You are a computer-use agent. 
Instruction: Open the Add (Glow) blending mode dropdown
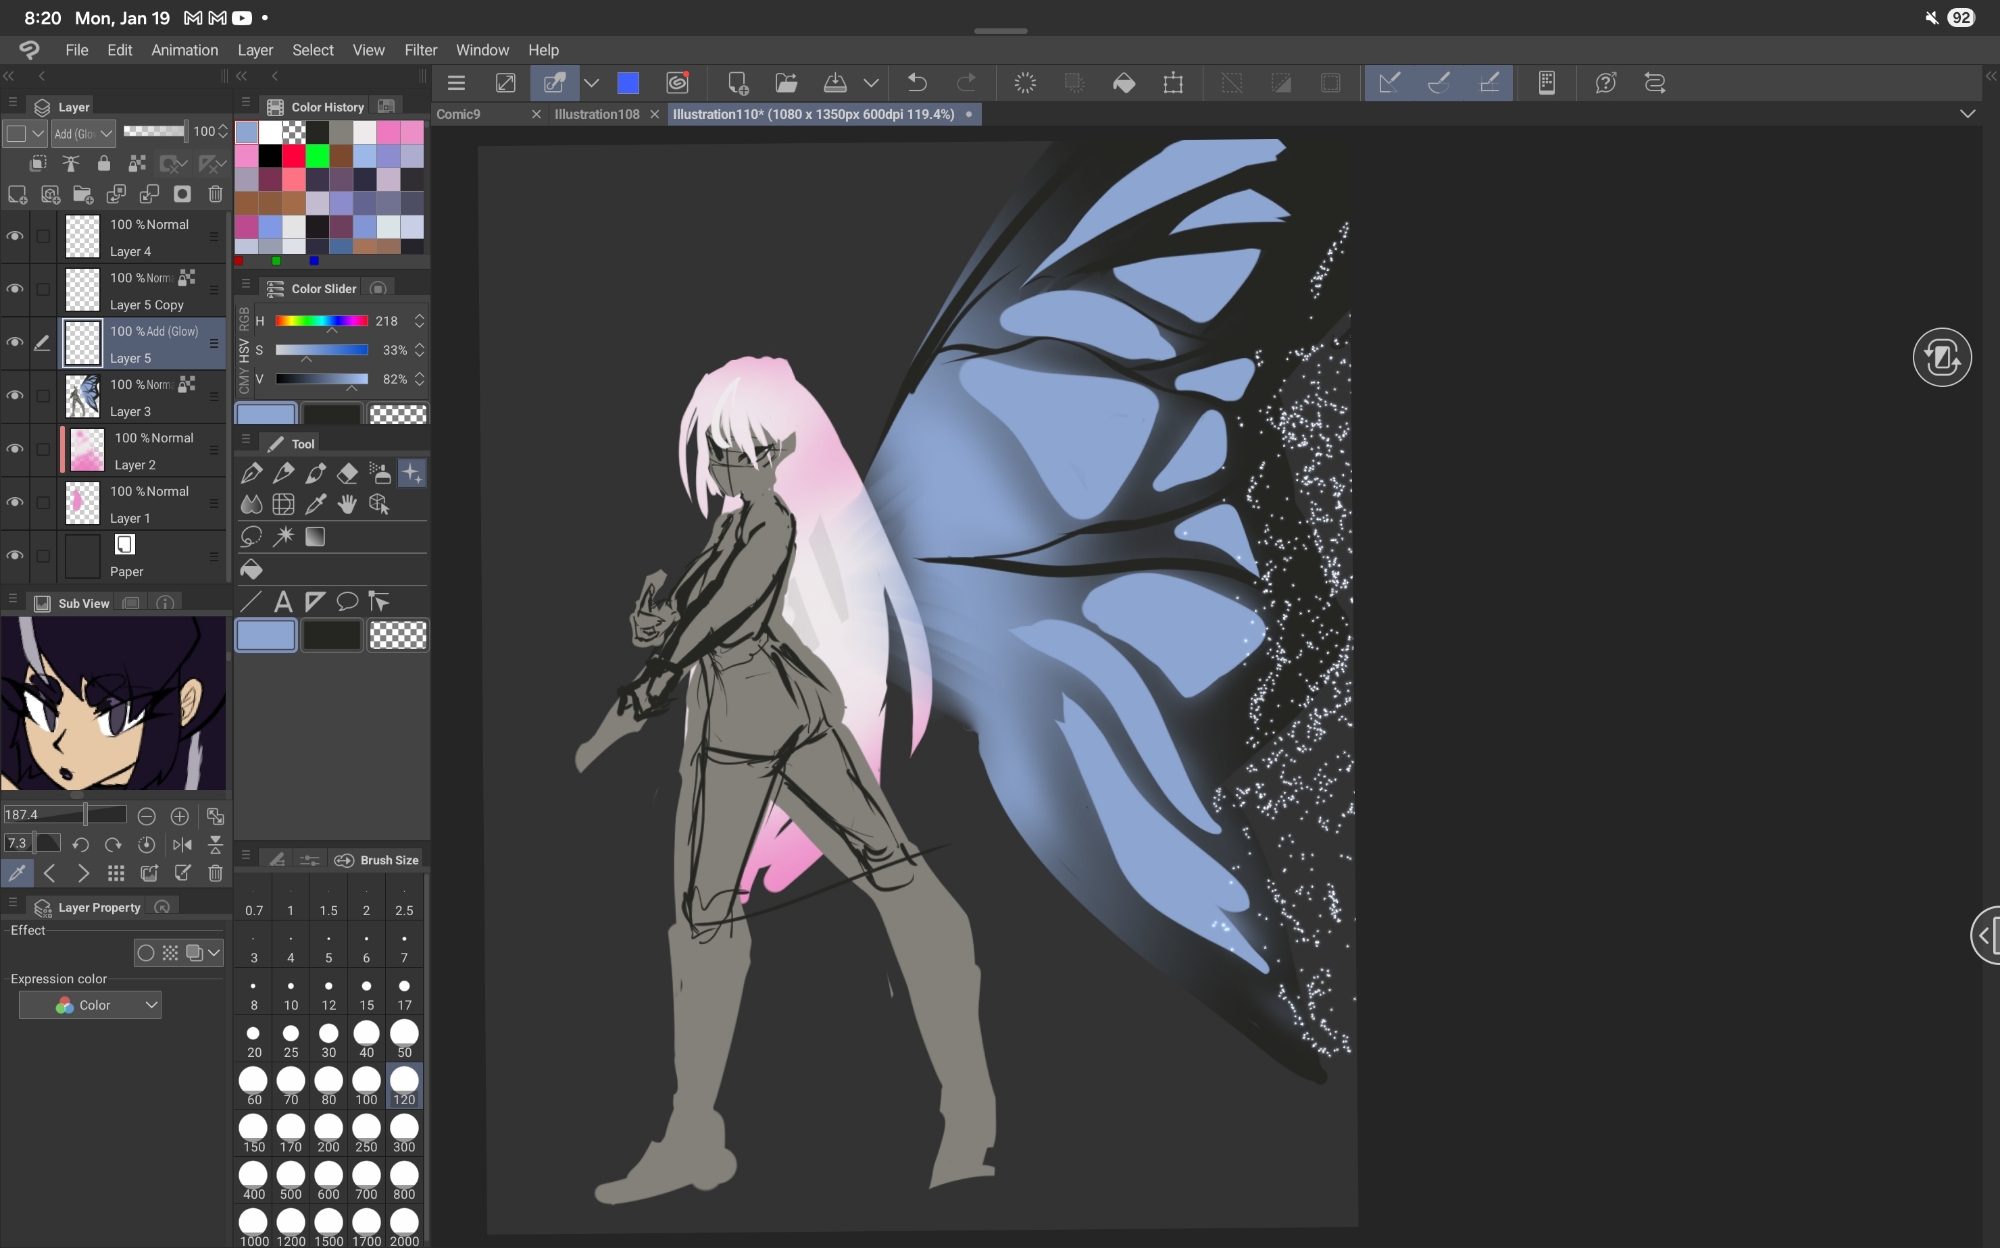[x=84, y=133]
